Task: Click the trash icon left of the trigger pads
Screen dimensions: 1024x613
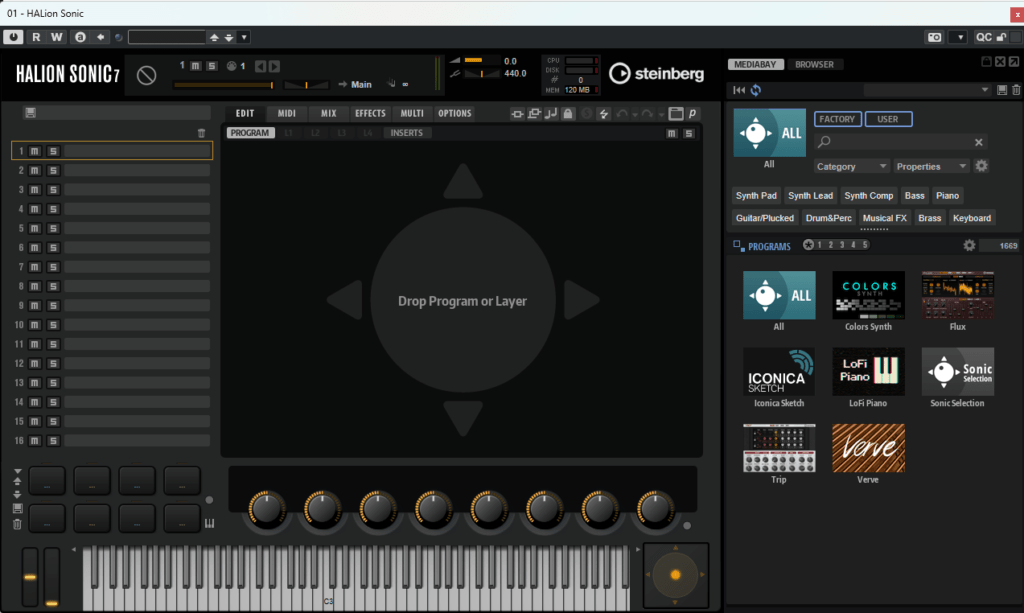Action: 18,524
